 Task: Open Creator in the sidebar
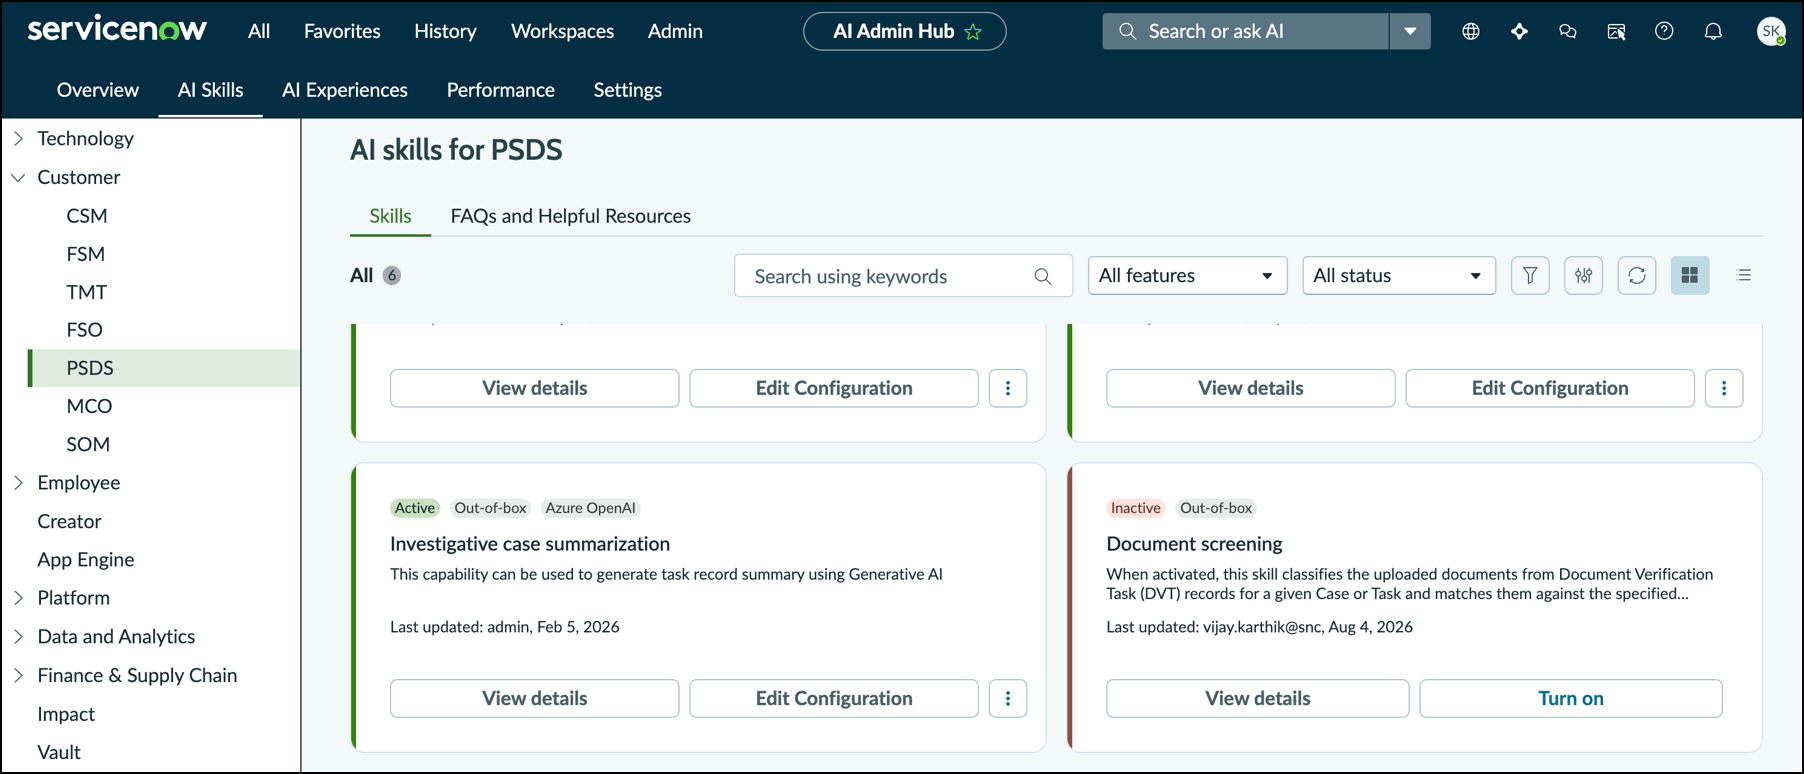pyautogui.click(x=69, y=522)
